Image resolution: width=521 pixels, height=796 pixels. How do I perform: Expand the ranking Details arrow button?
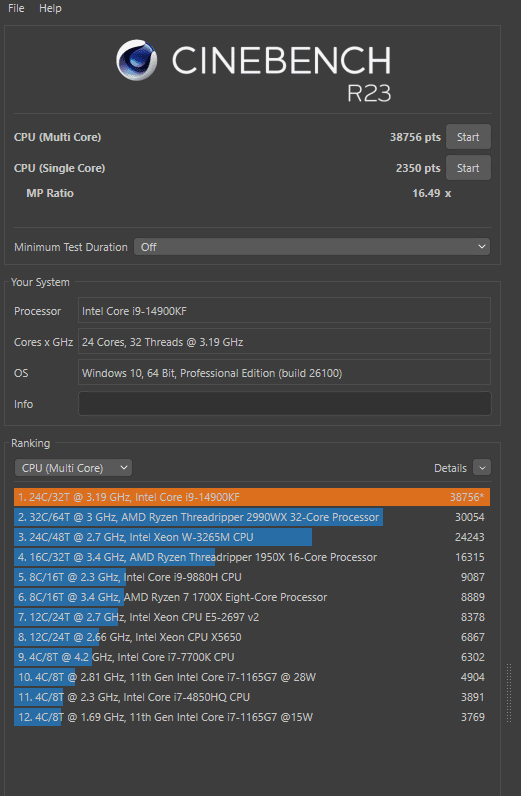pyautogui.click(x=482, y=468)
